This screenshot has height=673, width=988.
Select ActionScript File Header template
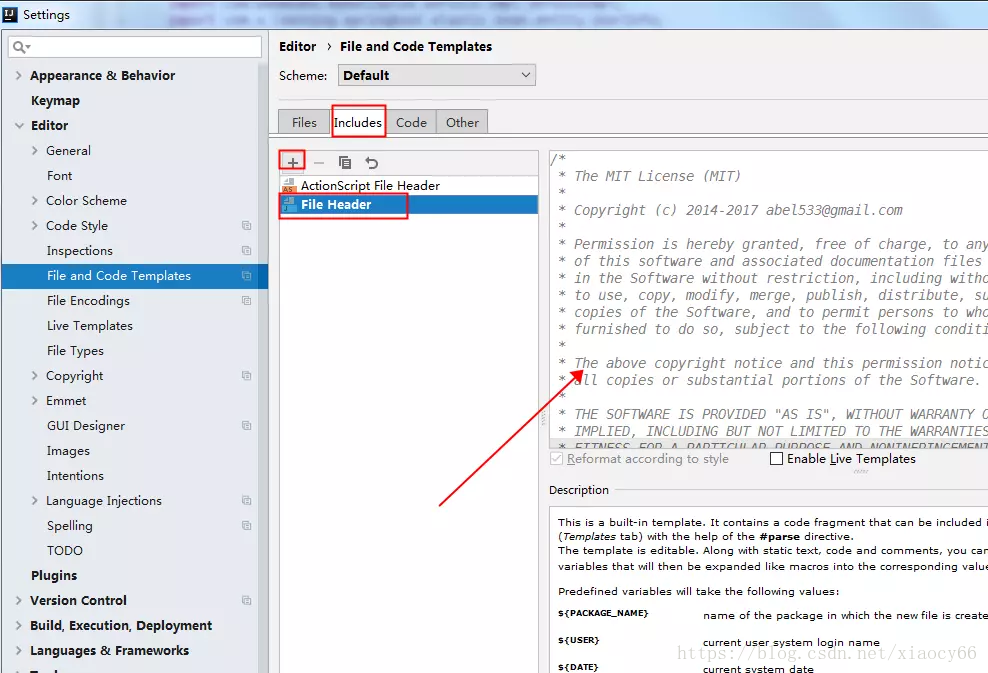[x=409, y=185]
